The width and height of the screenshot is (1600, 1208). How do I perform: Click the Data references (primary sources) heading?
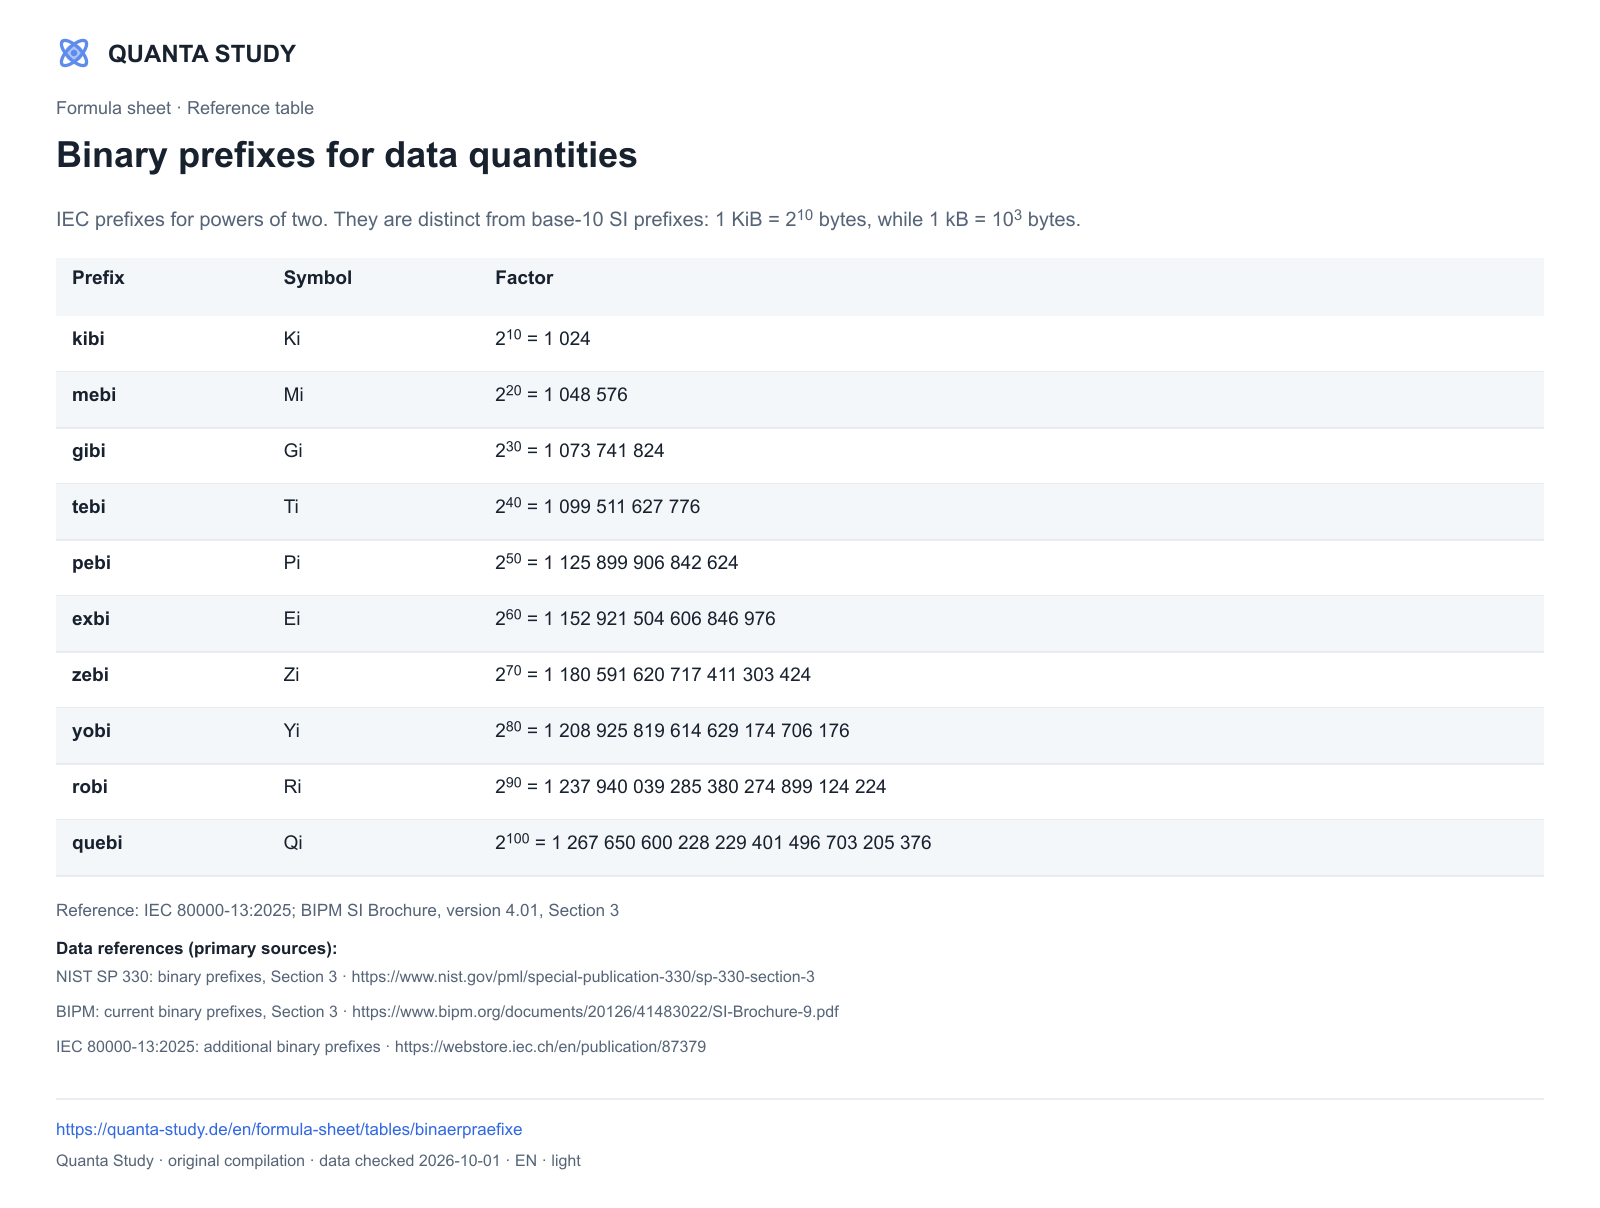click(197, 948)
